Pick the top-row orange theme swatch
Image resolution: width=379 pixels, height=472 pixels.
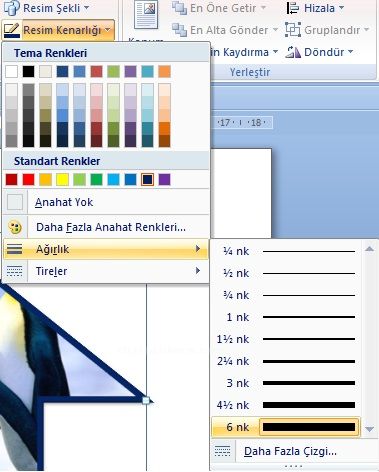(165, 71)
